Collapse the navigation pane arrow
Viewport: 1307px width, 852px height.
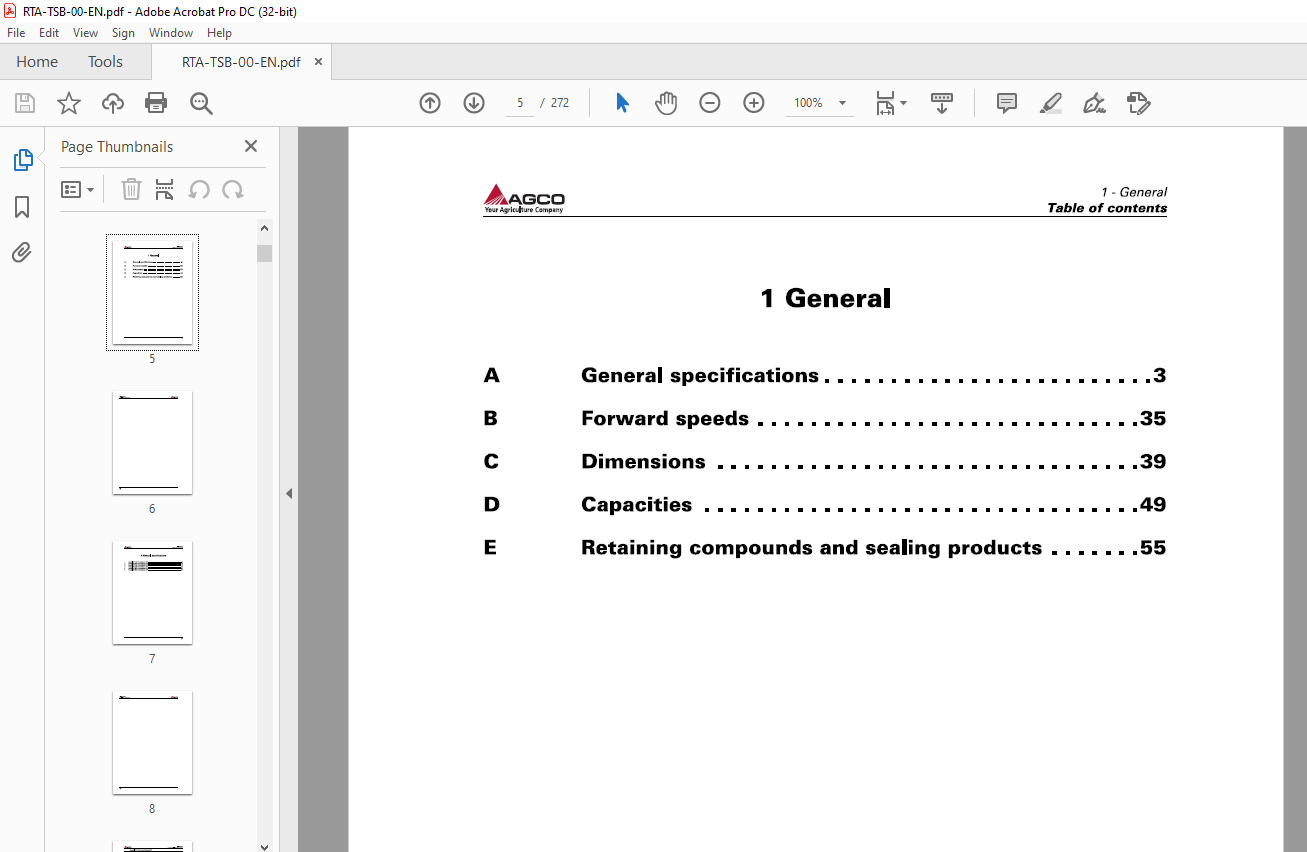[289, 493]
